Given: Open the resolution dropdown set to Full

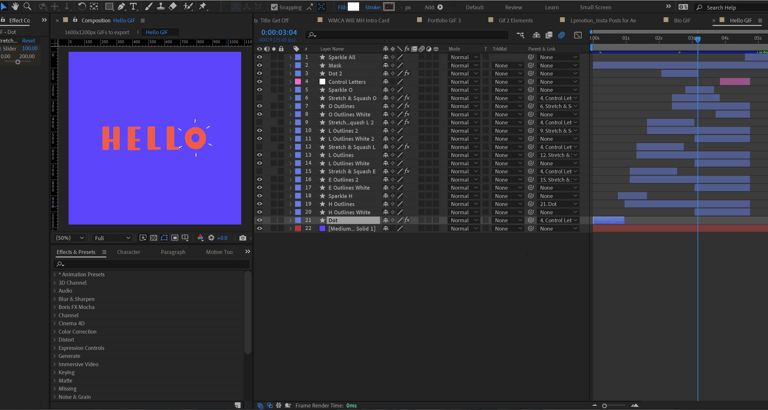Looking at the screenshot, I should (111, 238).
